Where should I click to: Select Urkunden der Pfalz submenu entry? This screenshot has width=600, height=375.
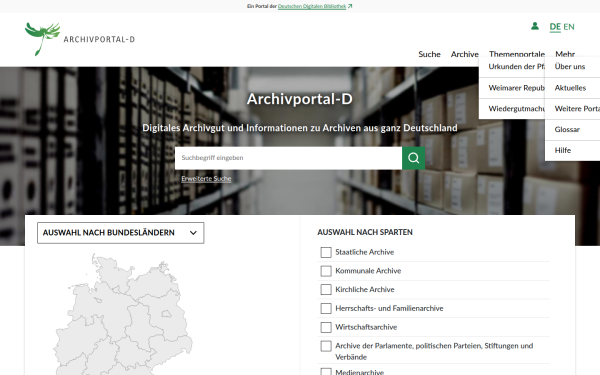point(512,67)
